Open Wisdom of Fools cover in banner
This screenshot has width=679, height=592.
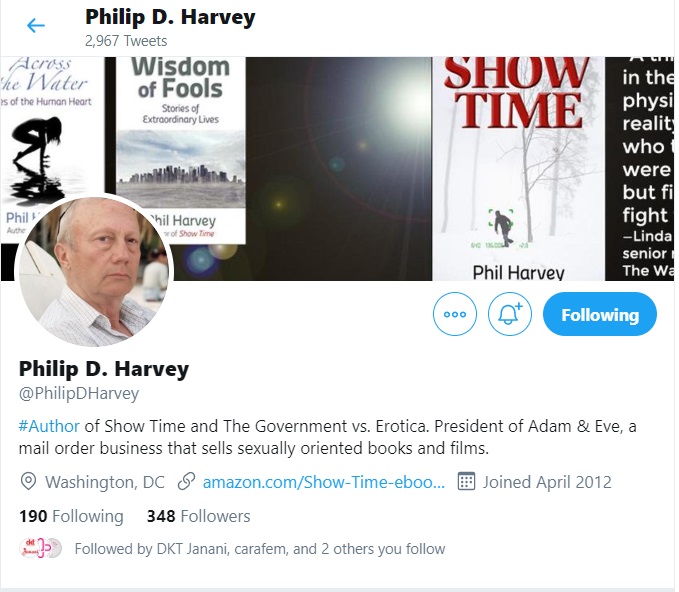coord(181,147)
